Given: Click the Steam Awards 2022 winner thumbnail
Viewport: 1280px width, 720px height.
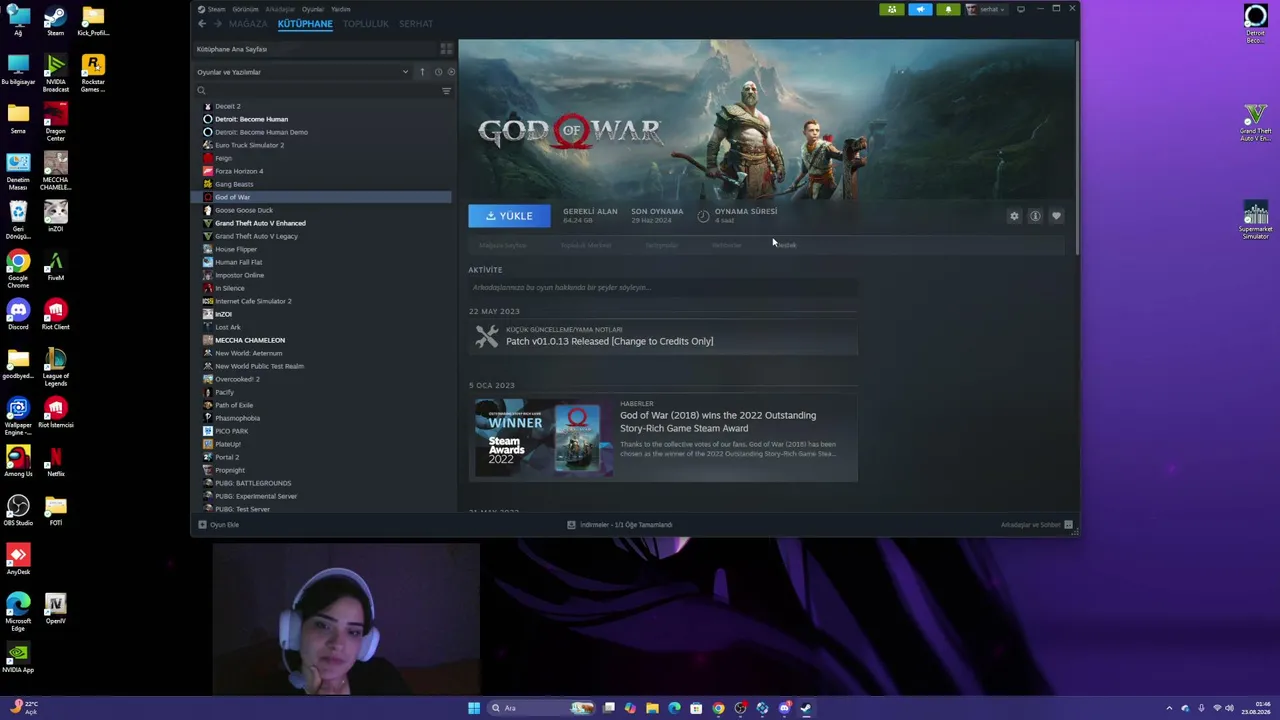Looking at the screenshot, I should click(543, 438).
